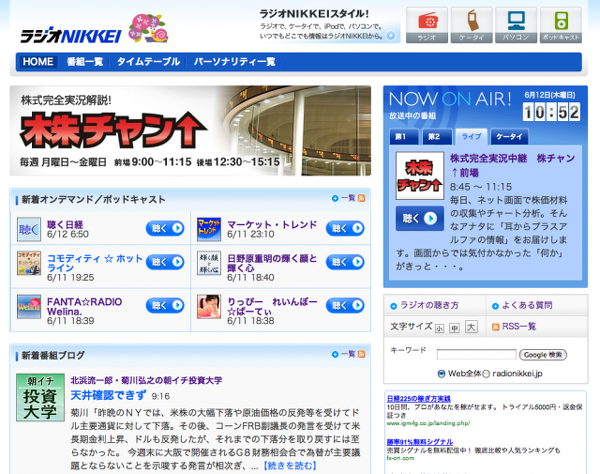Select the radionikkei.jp radio button
600x474 pixels.
tap(486, 374)
